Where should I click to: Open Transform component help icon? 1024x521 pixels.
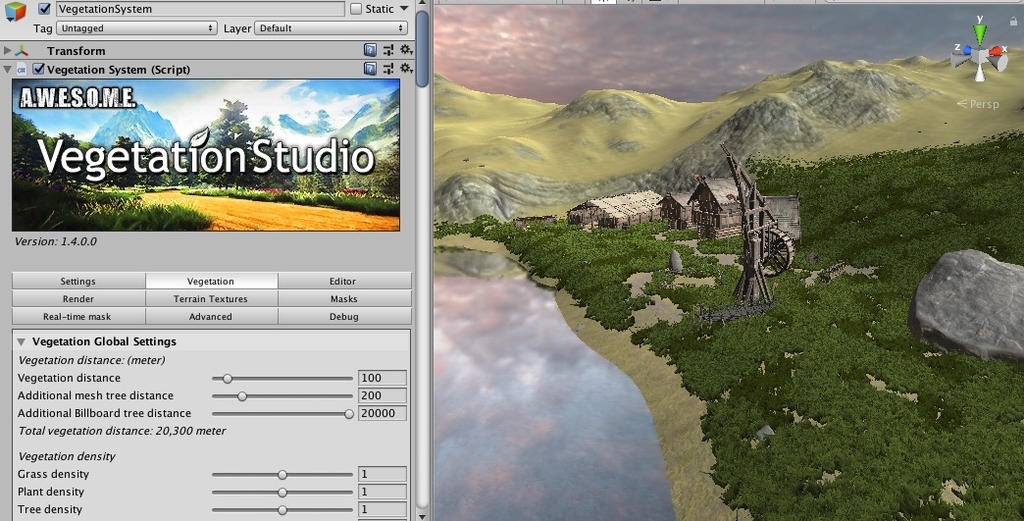pyautogui.click(x=370, y=50)
